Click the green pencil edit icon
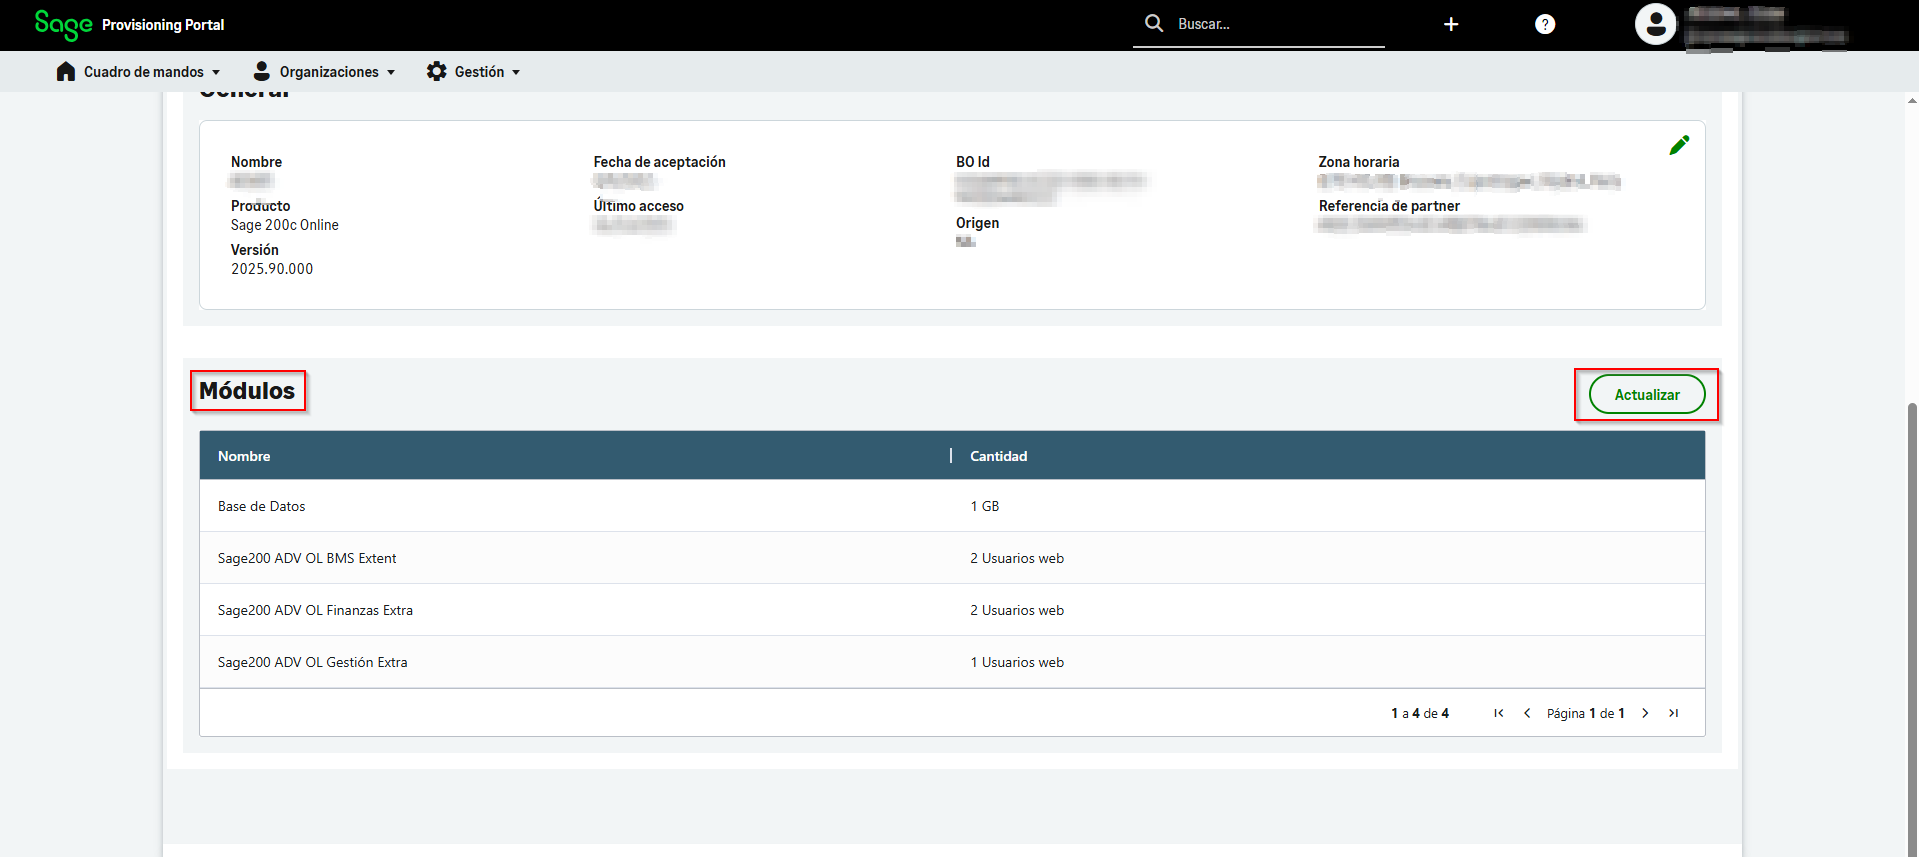This screenshot has height=857, width=1919. [x=1679, y=145]
